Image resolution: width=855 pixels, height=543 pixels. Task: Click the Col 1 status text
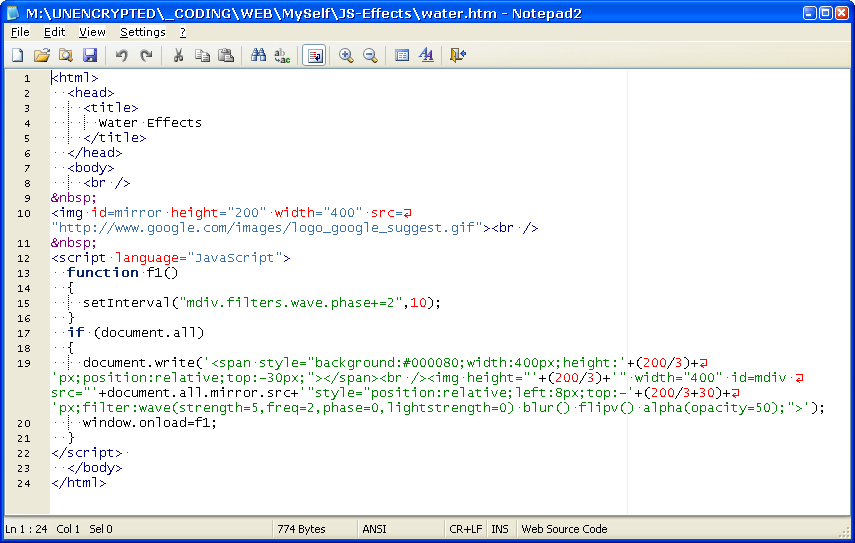click(x=68, y=529)
